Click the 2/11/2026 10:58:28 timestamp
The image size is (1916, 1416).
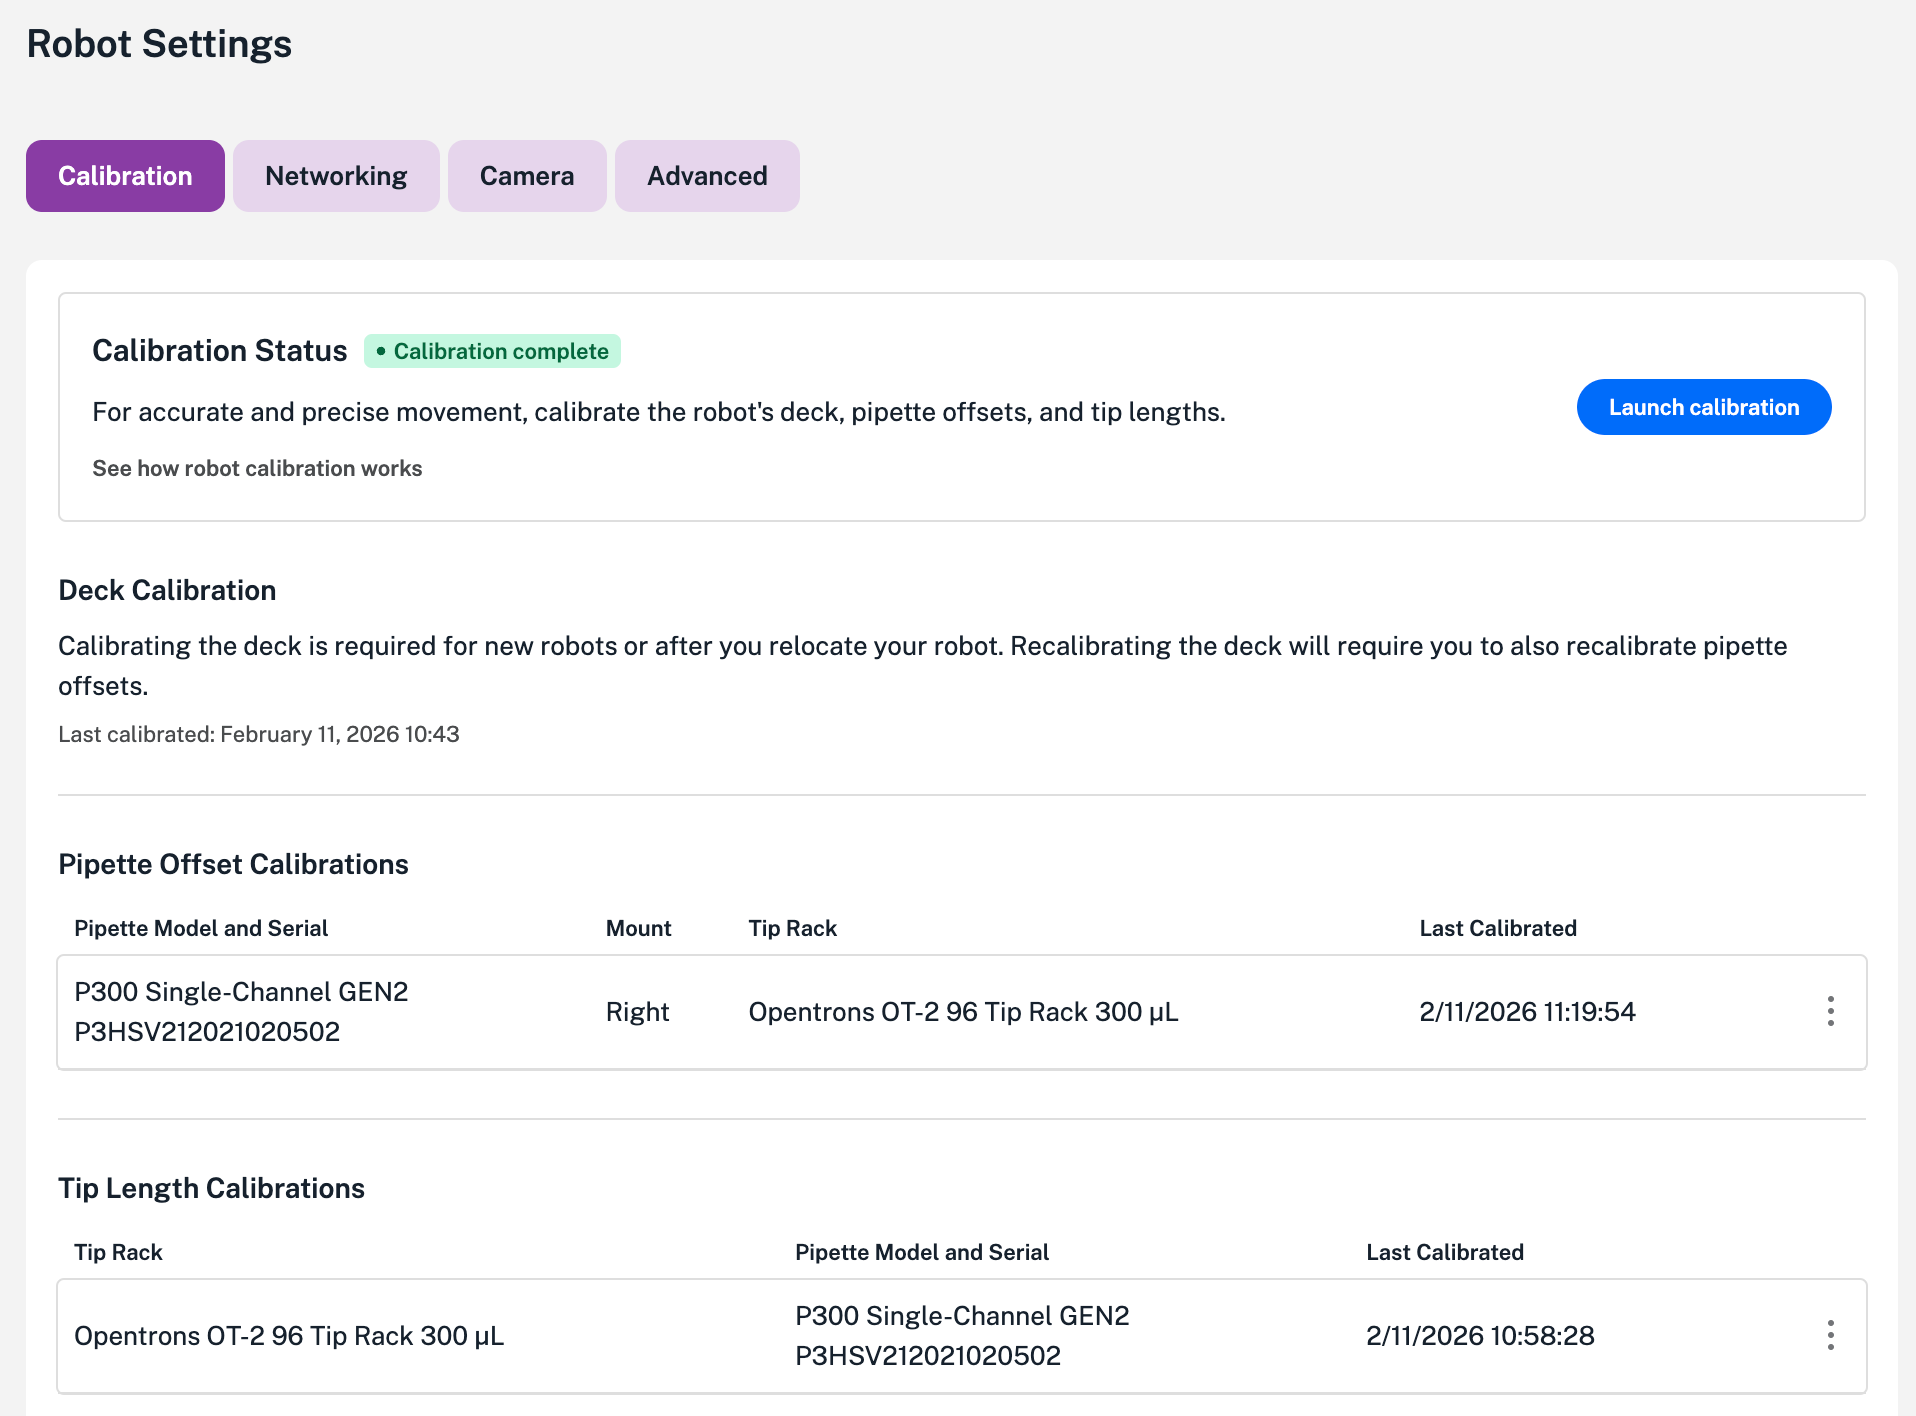(x=1480, y=1336)
